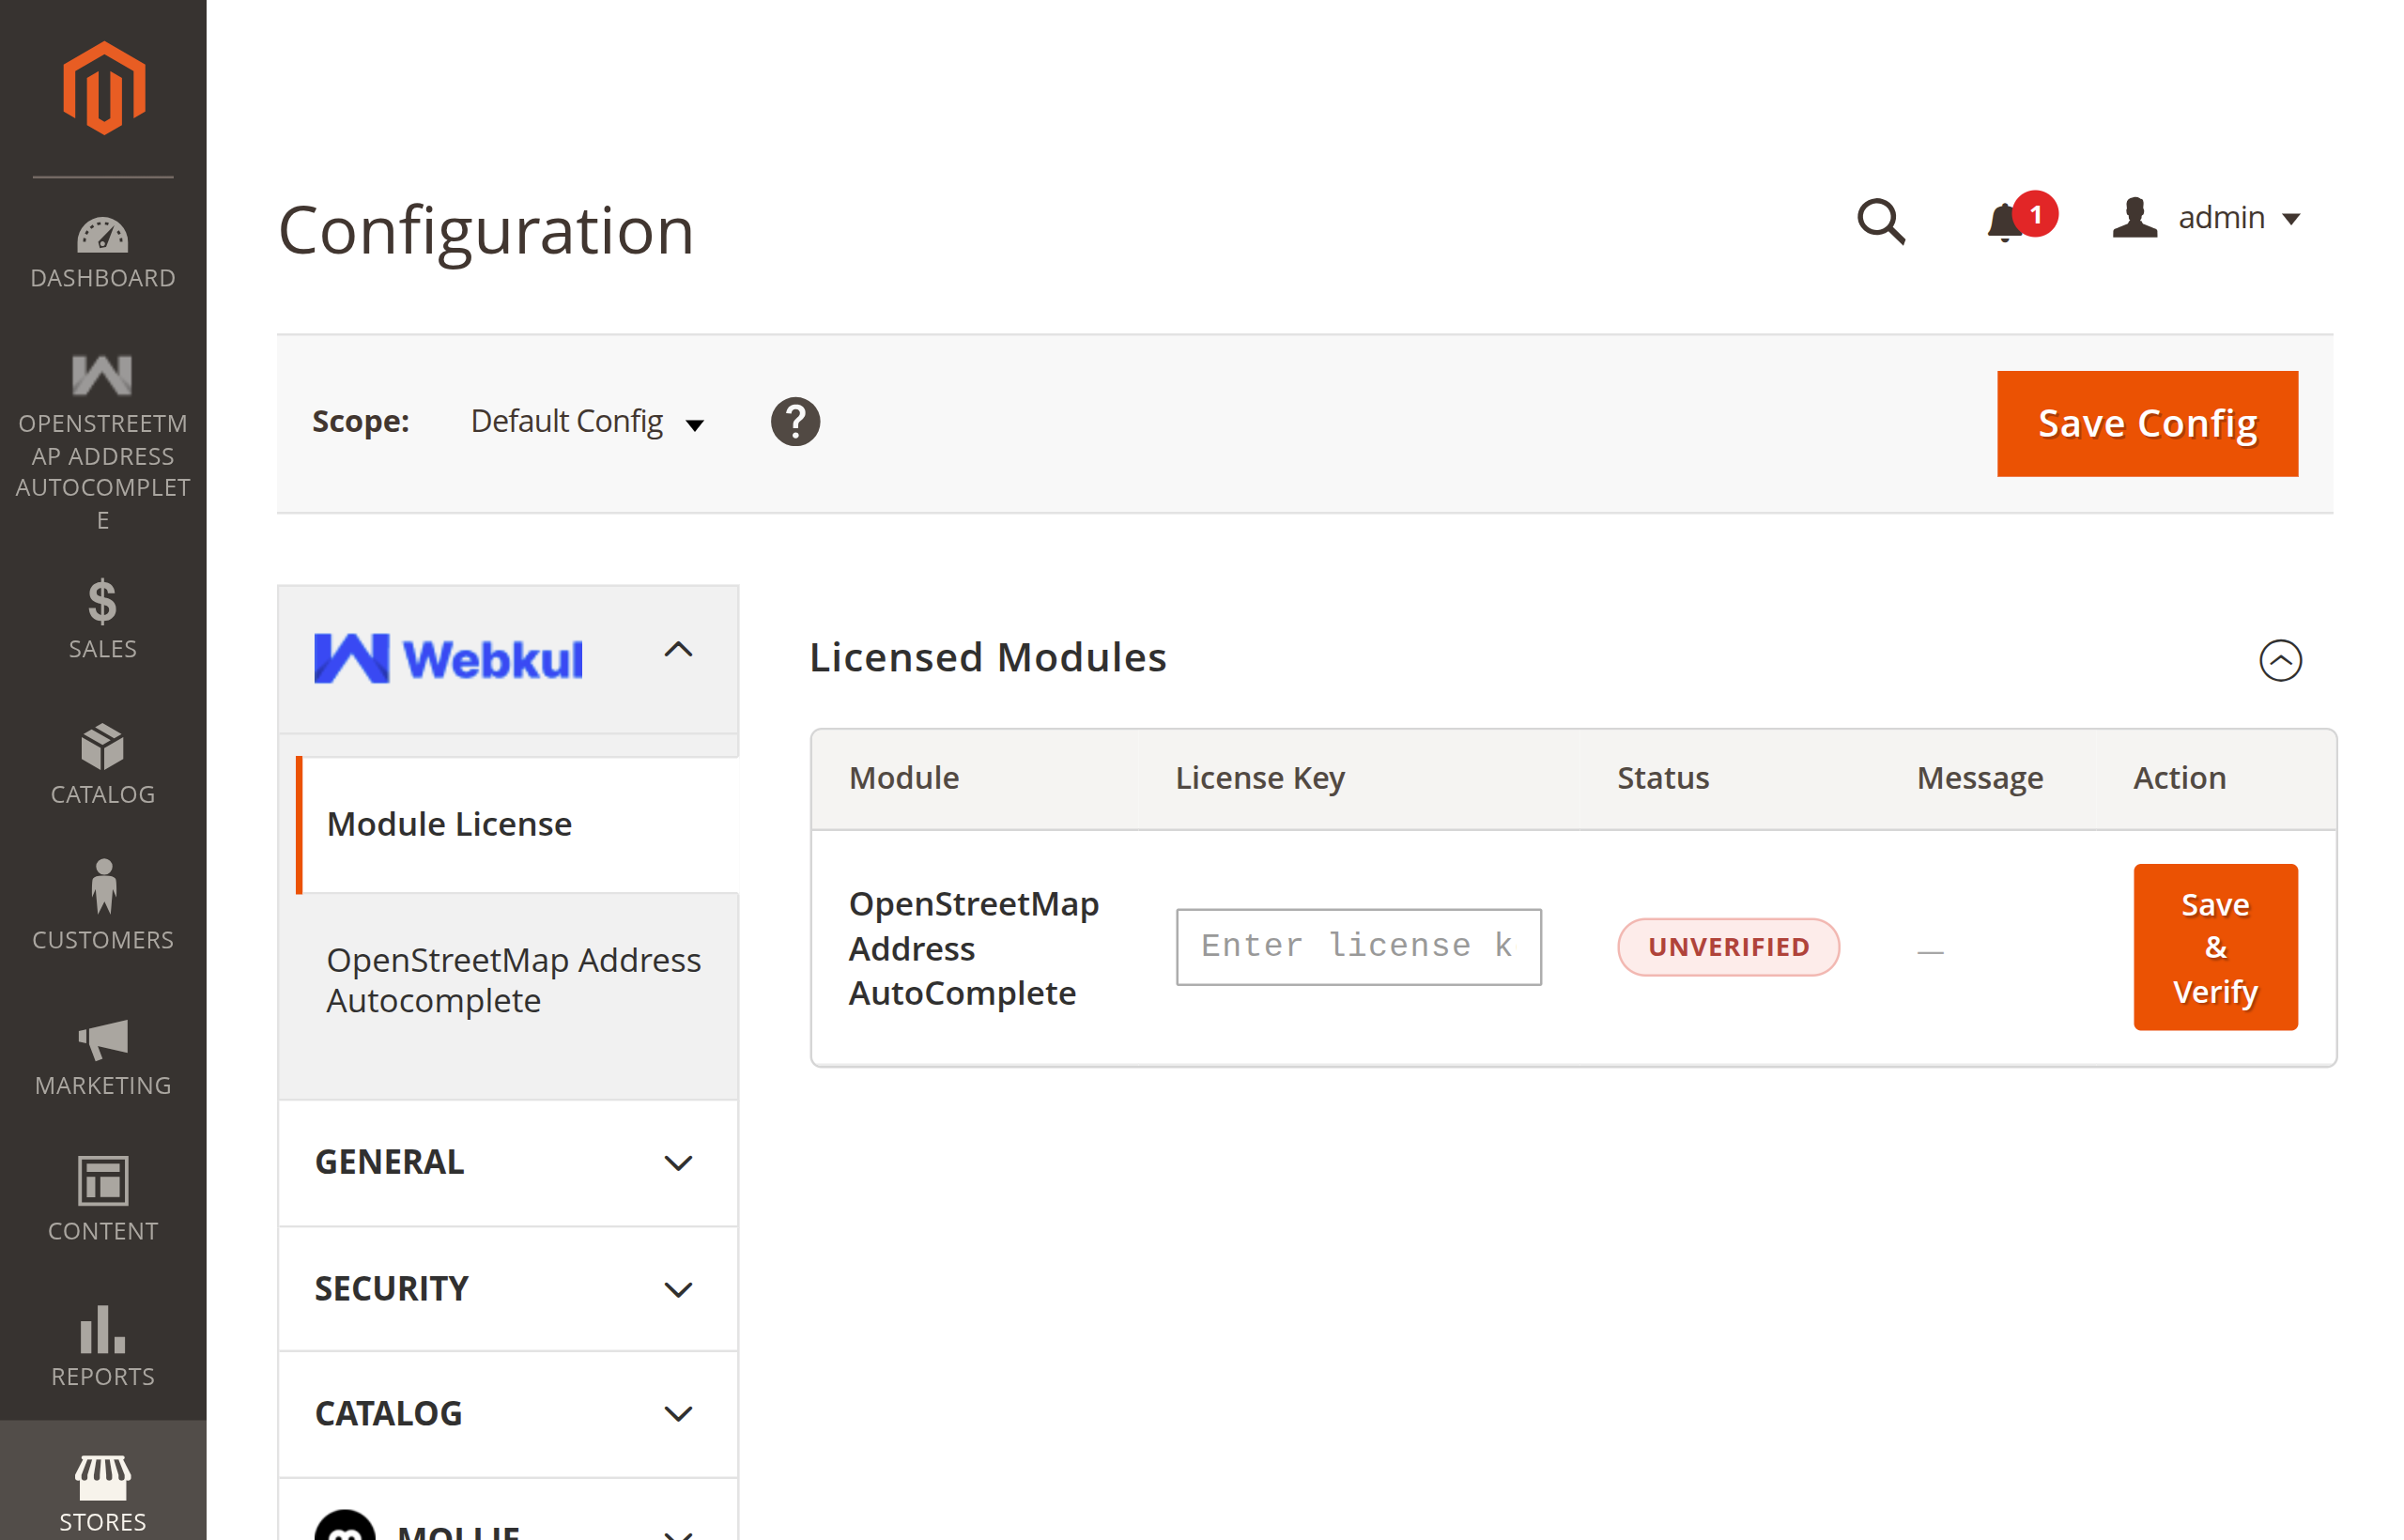Click the Message column header

click(x=1980, y=778)
